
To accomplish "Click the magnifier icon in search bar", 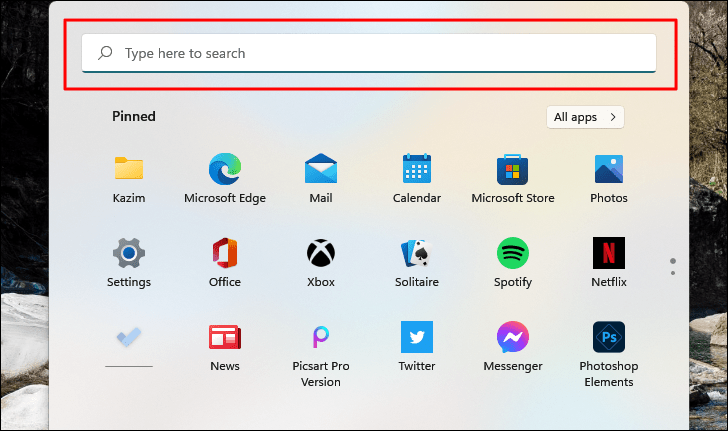I will 105,53.
